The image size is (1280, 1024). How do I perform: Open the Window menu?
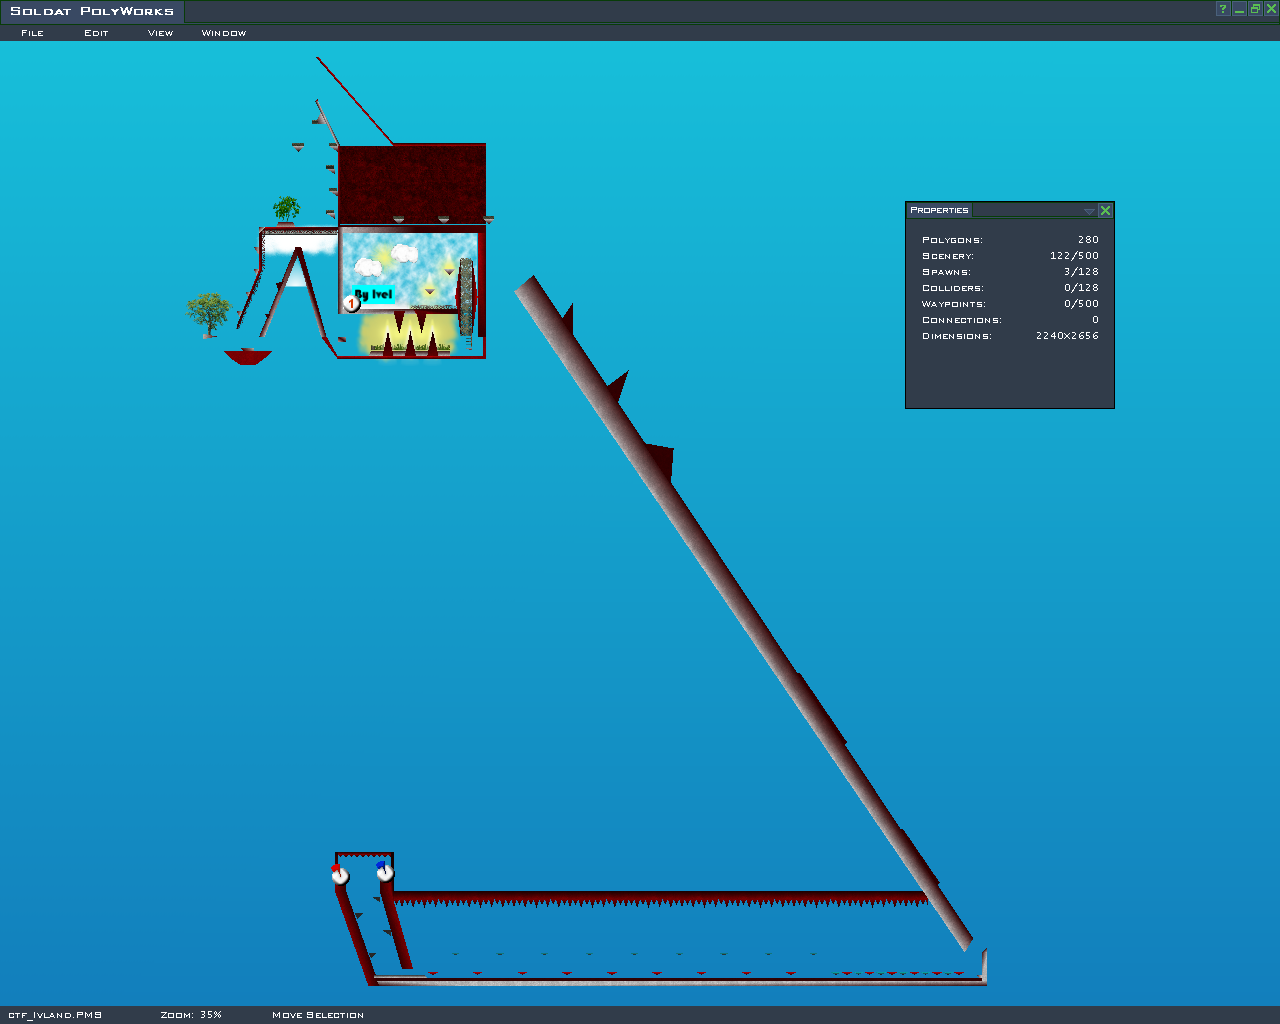[x=223, y=33]
